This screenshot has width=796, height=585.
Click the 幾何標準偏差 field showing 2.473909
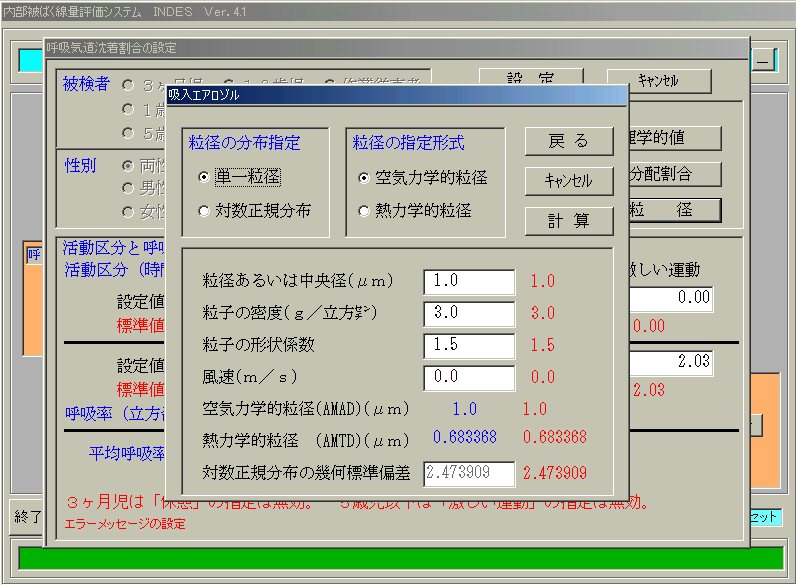469,474
